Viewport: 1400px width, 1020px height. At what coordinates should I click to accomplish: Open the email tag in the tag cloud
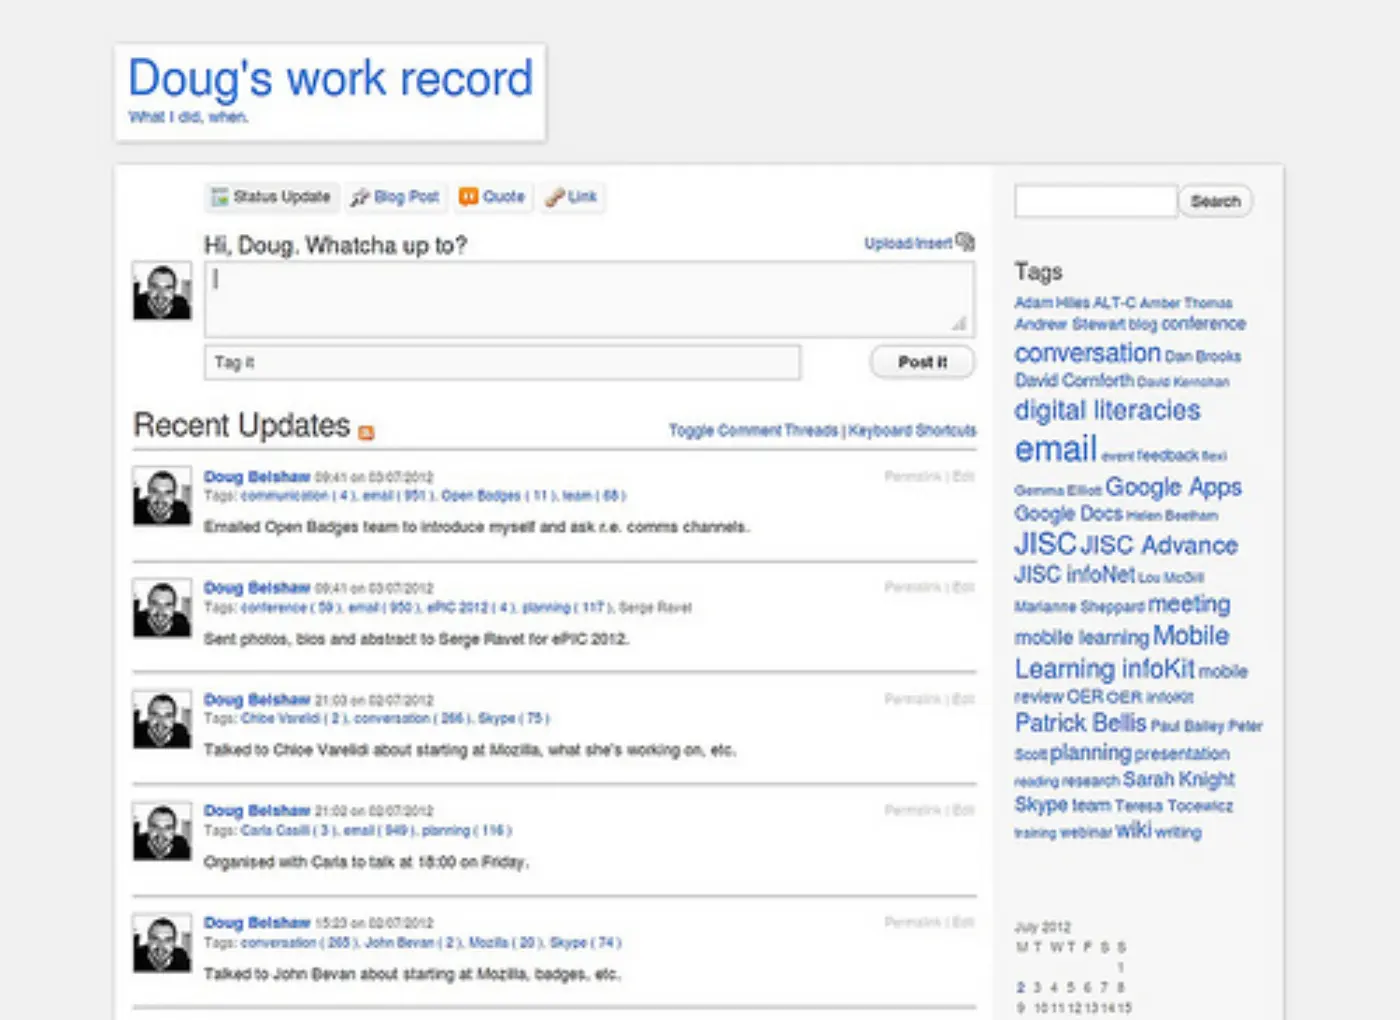point(1056,450)
